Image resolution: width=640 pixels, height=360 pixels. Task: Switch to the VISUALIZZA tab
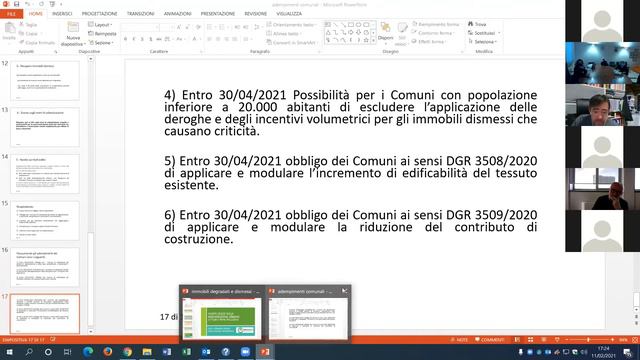(x=289, y=14)
